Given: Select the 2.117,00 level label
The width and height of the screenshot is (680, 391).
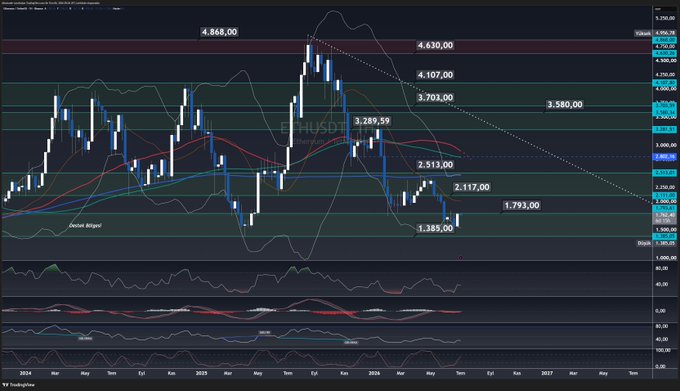Looking at the screenshot, I should click(x=471, y=187).
